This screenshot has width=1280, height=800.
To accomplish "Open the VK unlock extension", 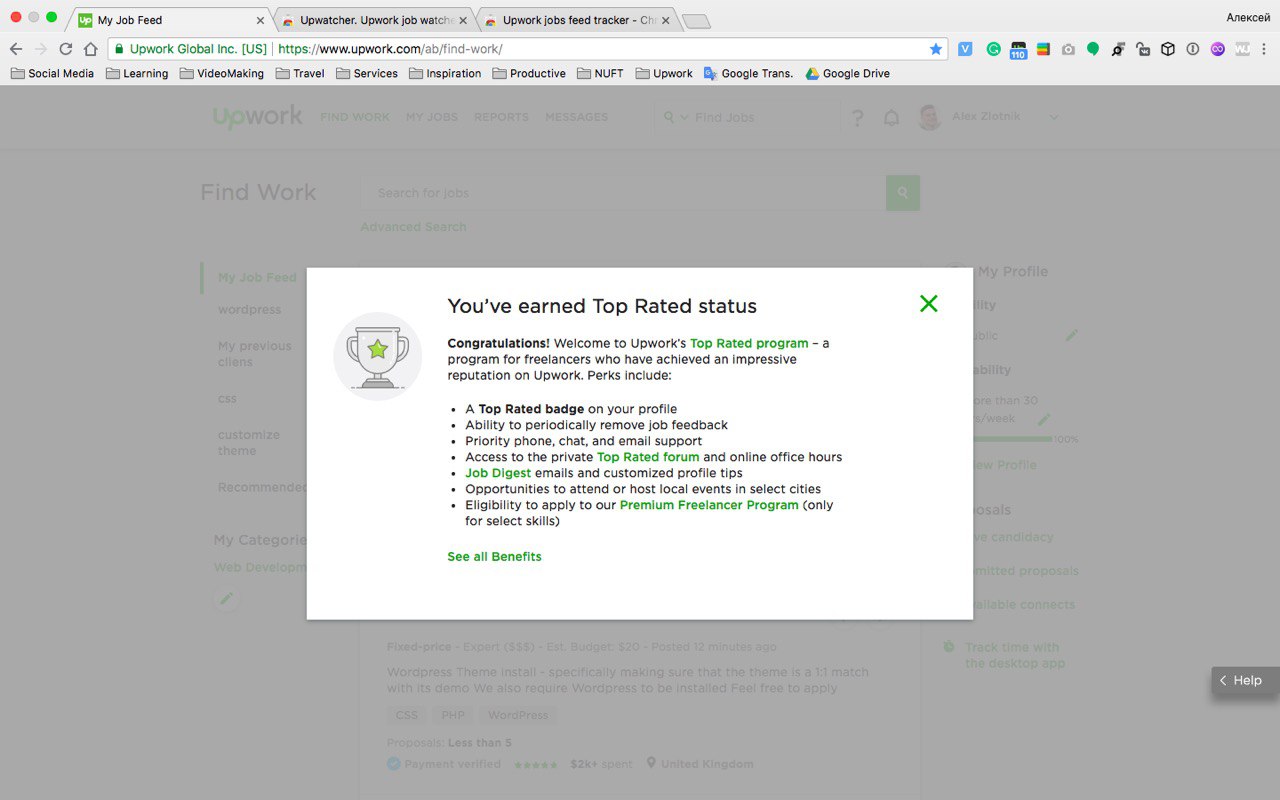I will [x=1143, y=49].
